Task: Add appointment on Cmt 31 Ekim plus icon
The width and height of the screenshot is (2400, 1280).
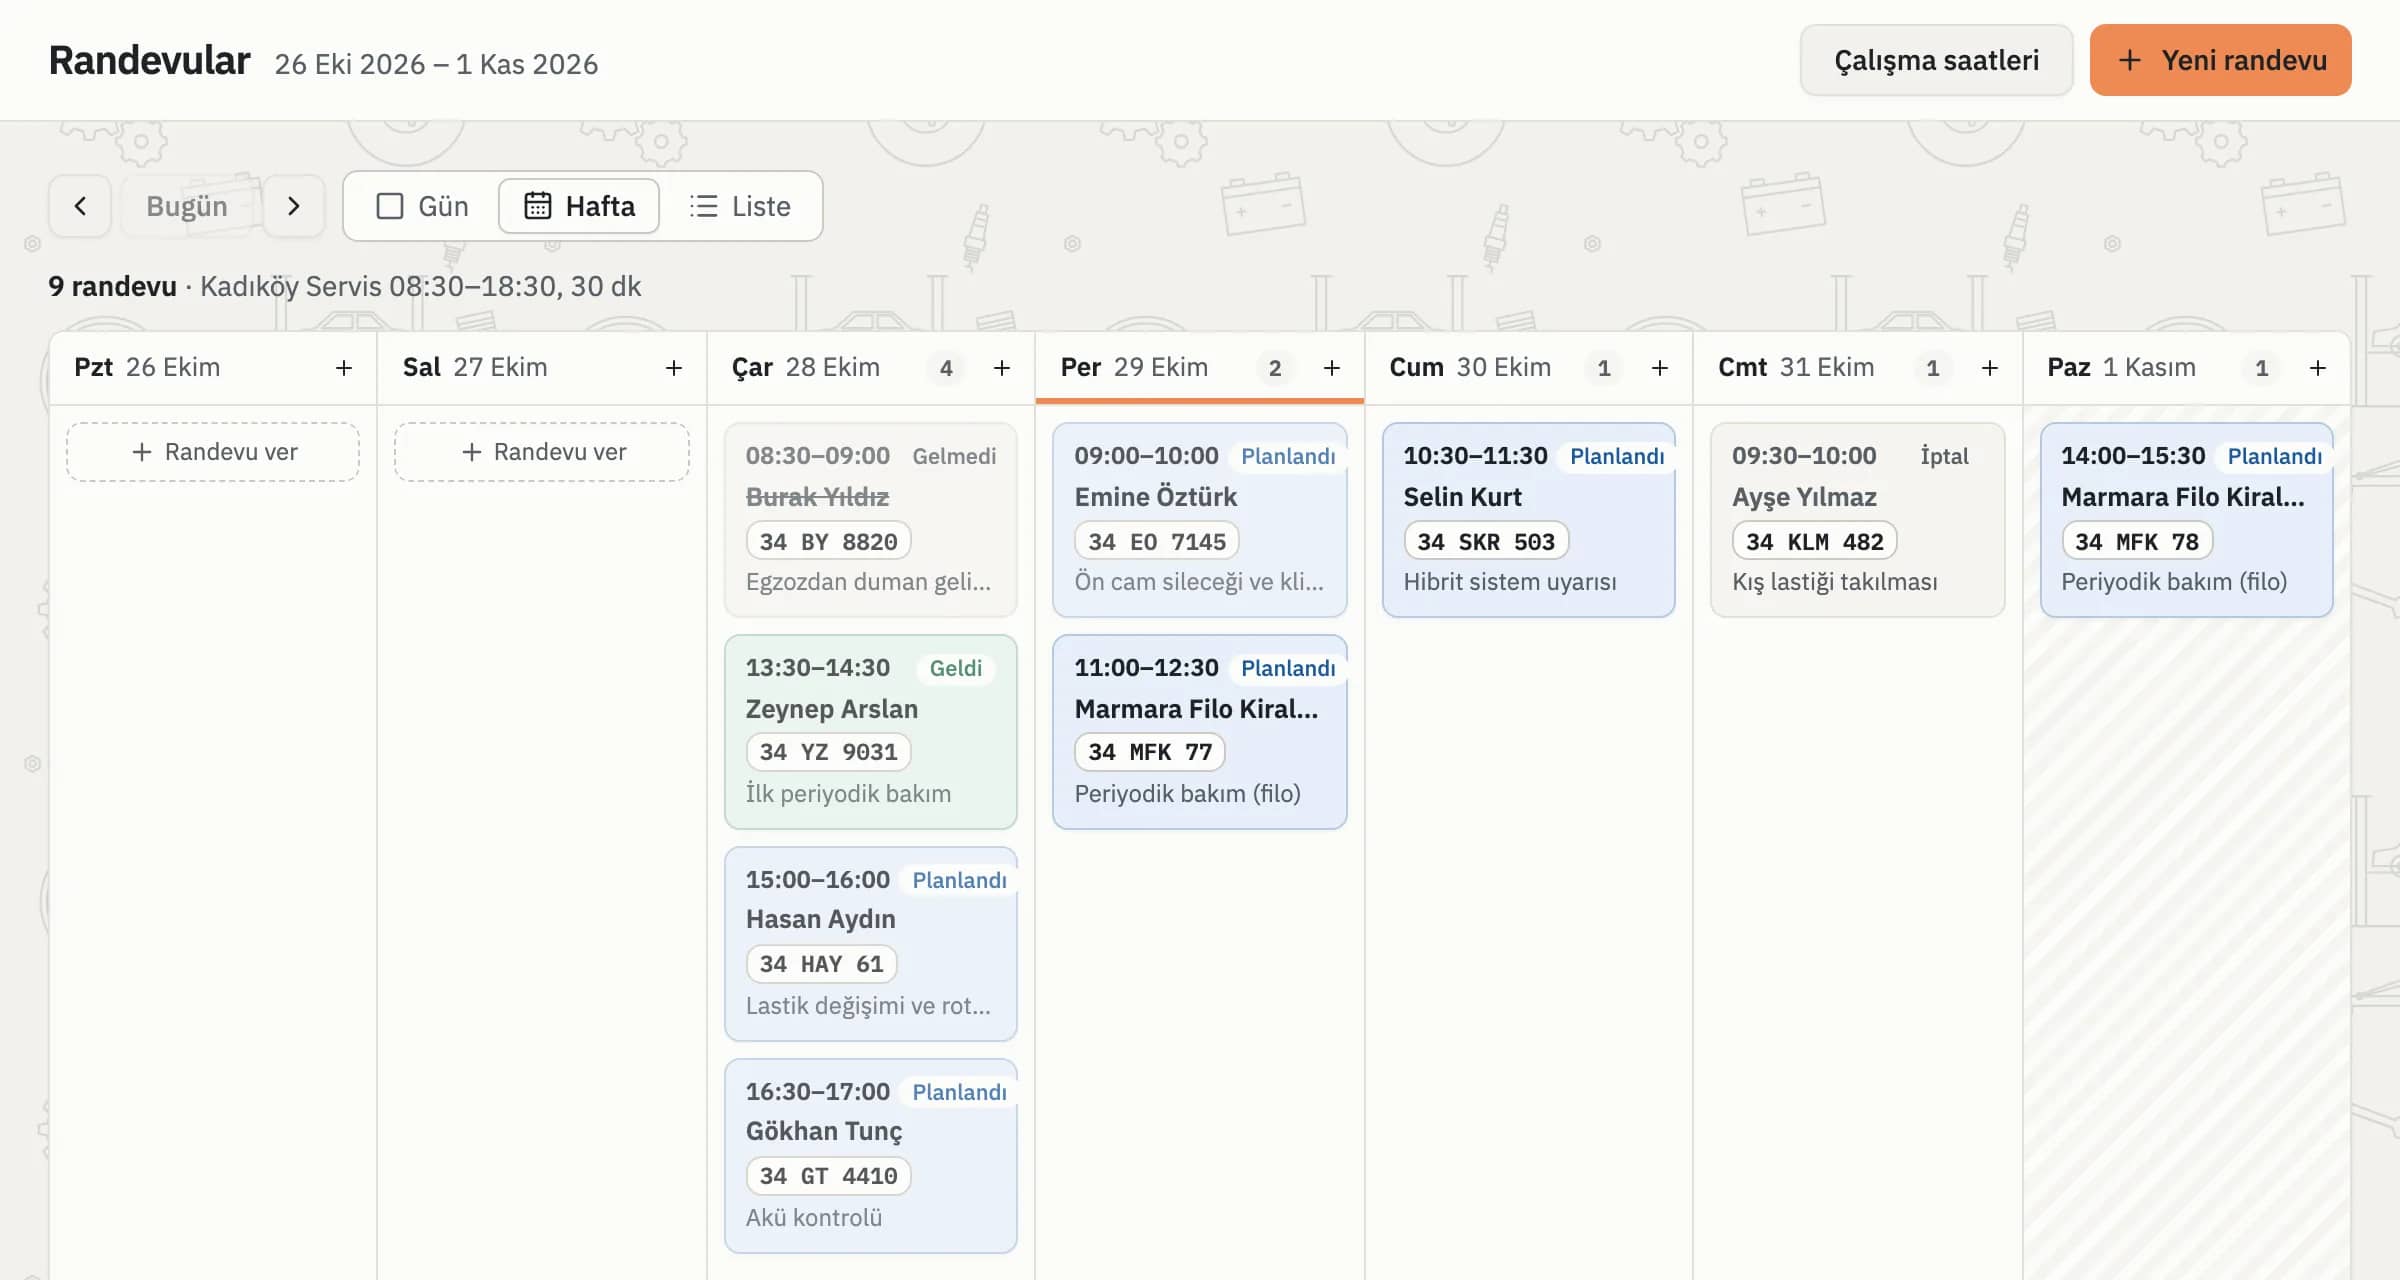Action: (1990, 368)
